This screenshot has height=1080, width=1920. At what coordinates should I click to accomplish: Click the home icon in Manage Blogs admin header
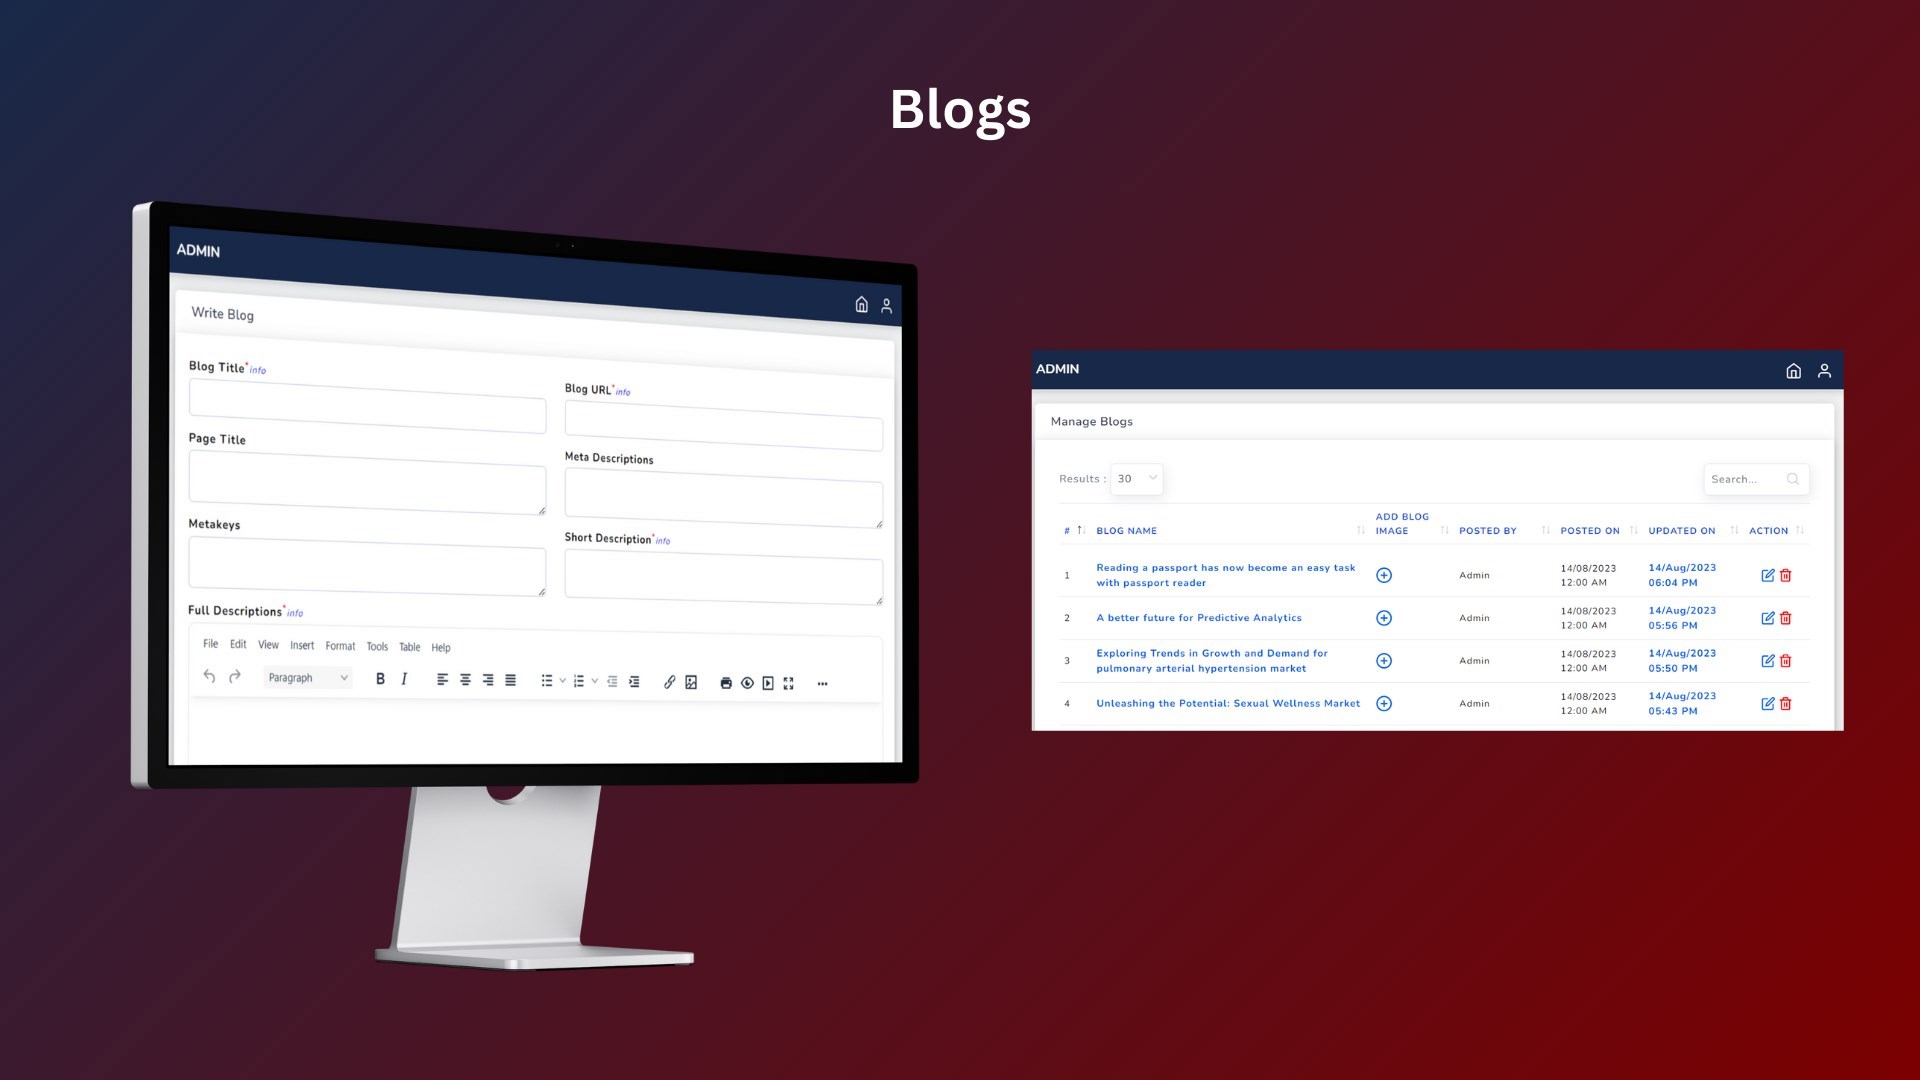tap(1793, 369)
